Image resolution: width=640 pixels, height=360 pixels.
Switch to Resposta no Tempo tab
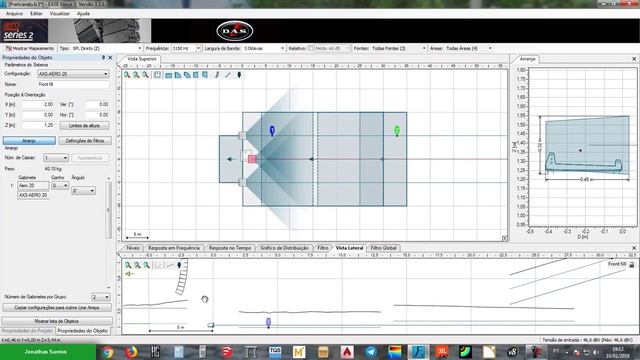point(230,248)
